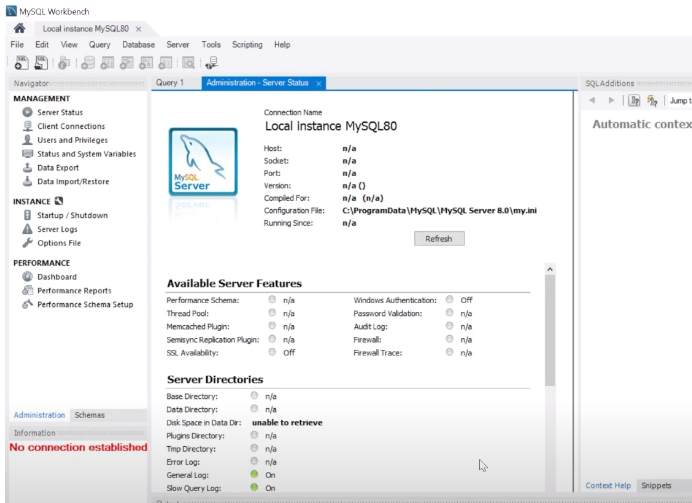Click Create stored procedure toolbar icon
The height and width of the screenshot is (503, 692).
point(146,63)
